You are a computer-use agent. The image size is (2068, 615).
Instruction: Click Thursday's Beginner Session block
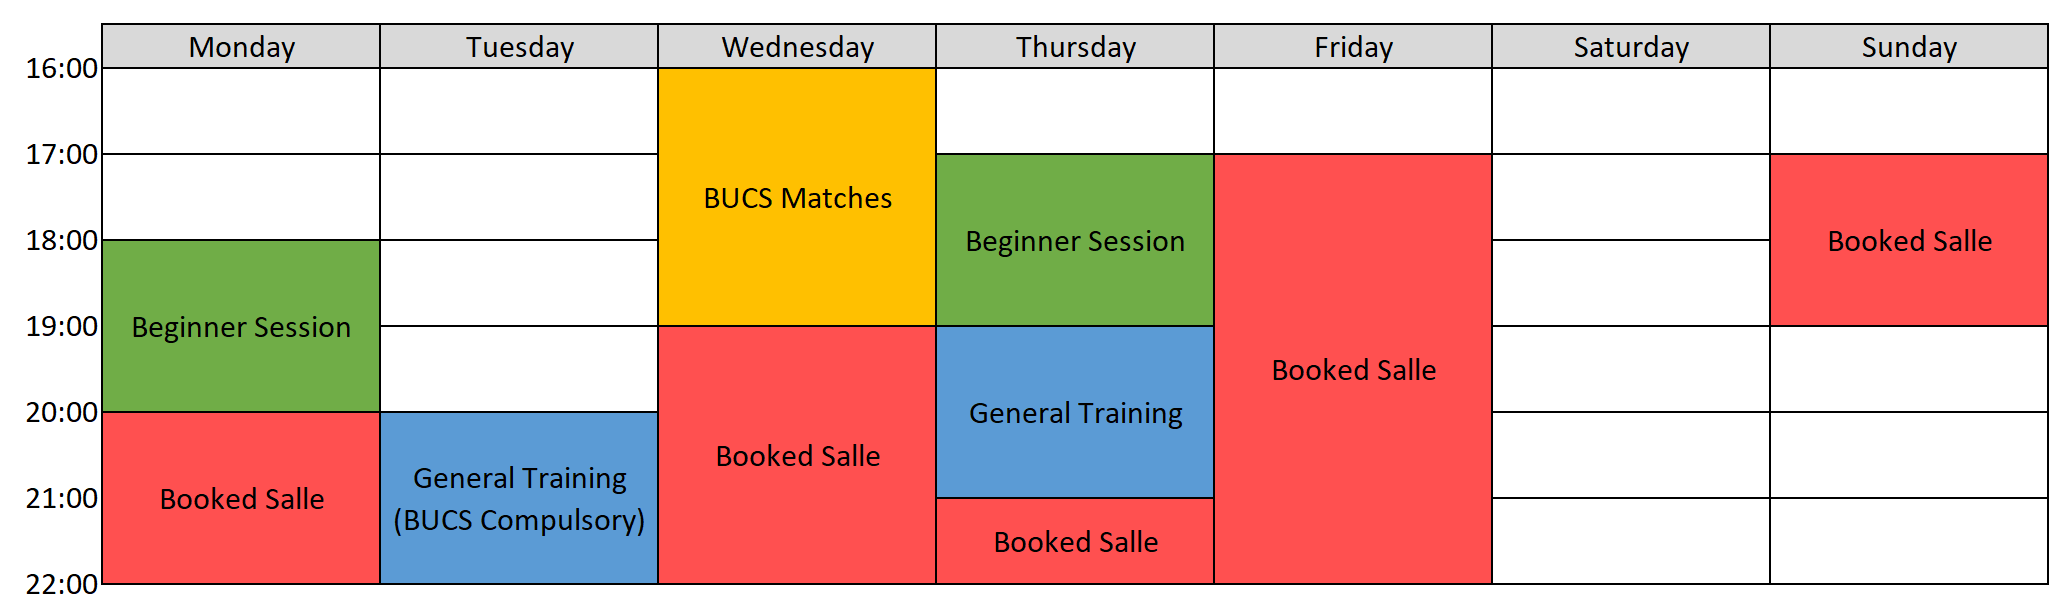[x=1075, y=240]
